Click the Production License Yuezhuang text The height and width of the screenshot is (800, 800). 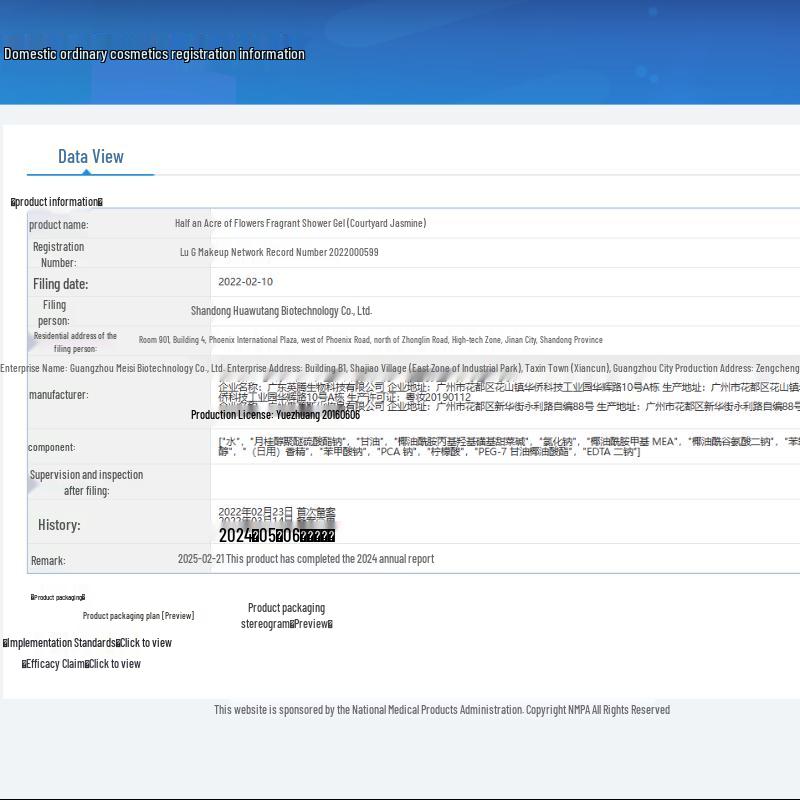click(x=275, y=415)
